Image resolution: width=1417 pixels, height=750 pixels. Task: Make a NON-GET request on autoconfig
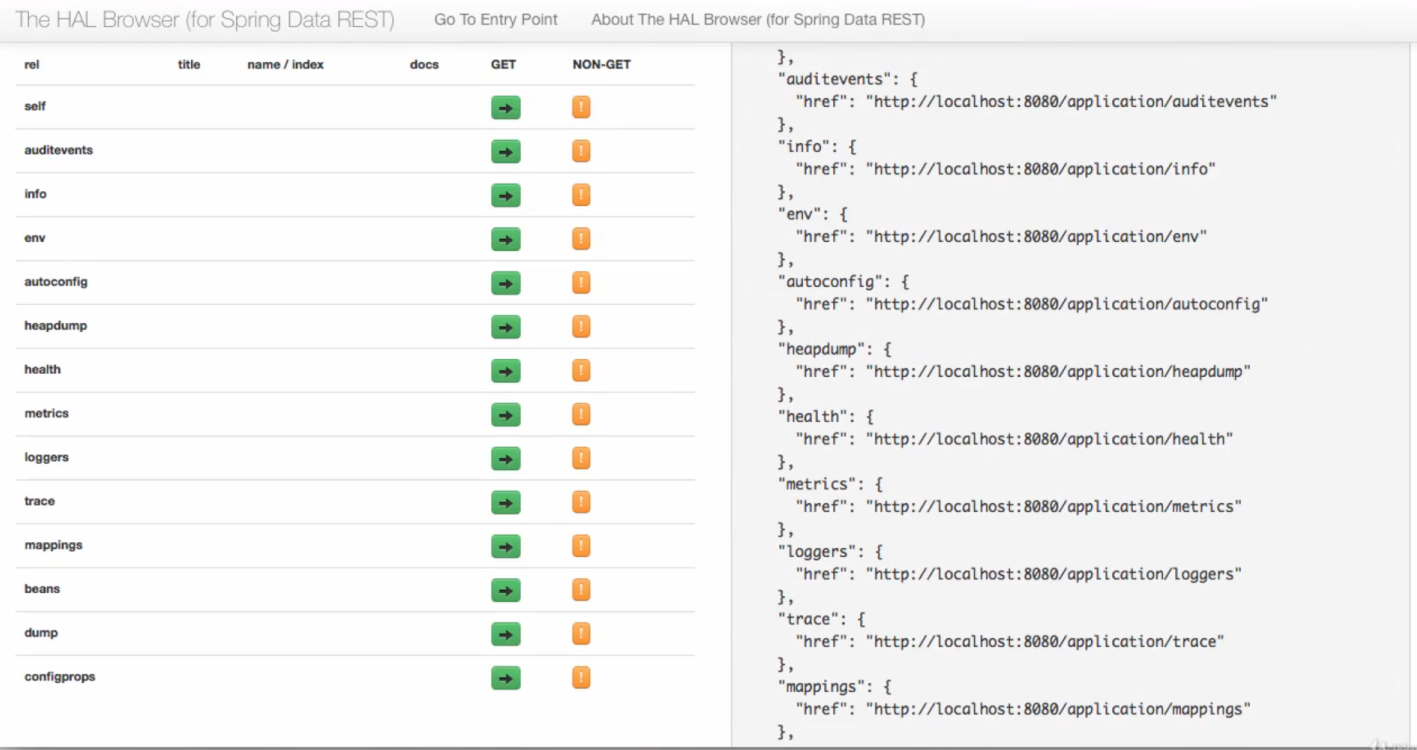[x=581, y=283]
